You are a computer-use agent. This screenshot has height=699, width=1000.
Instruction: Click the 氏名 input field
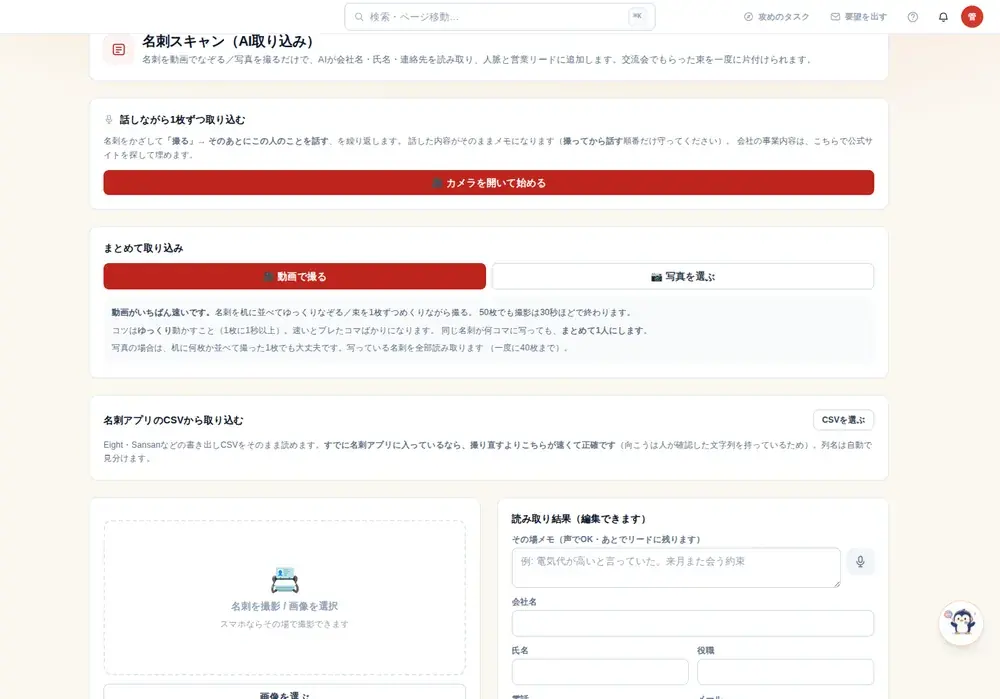point(600,672)
